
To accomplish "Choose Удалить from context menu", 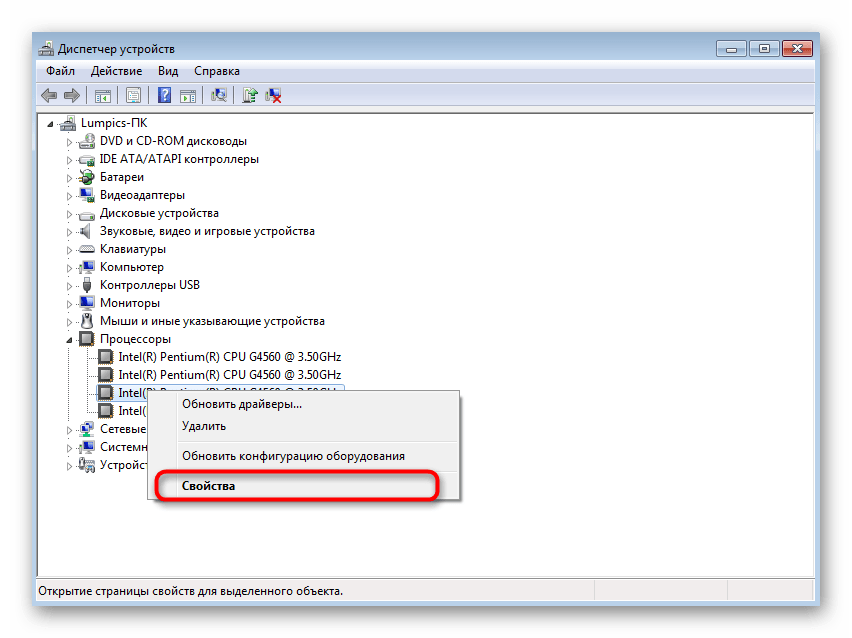I will point(304,426).
